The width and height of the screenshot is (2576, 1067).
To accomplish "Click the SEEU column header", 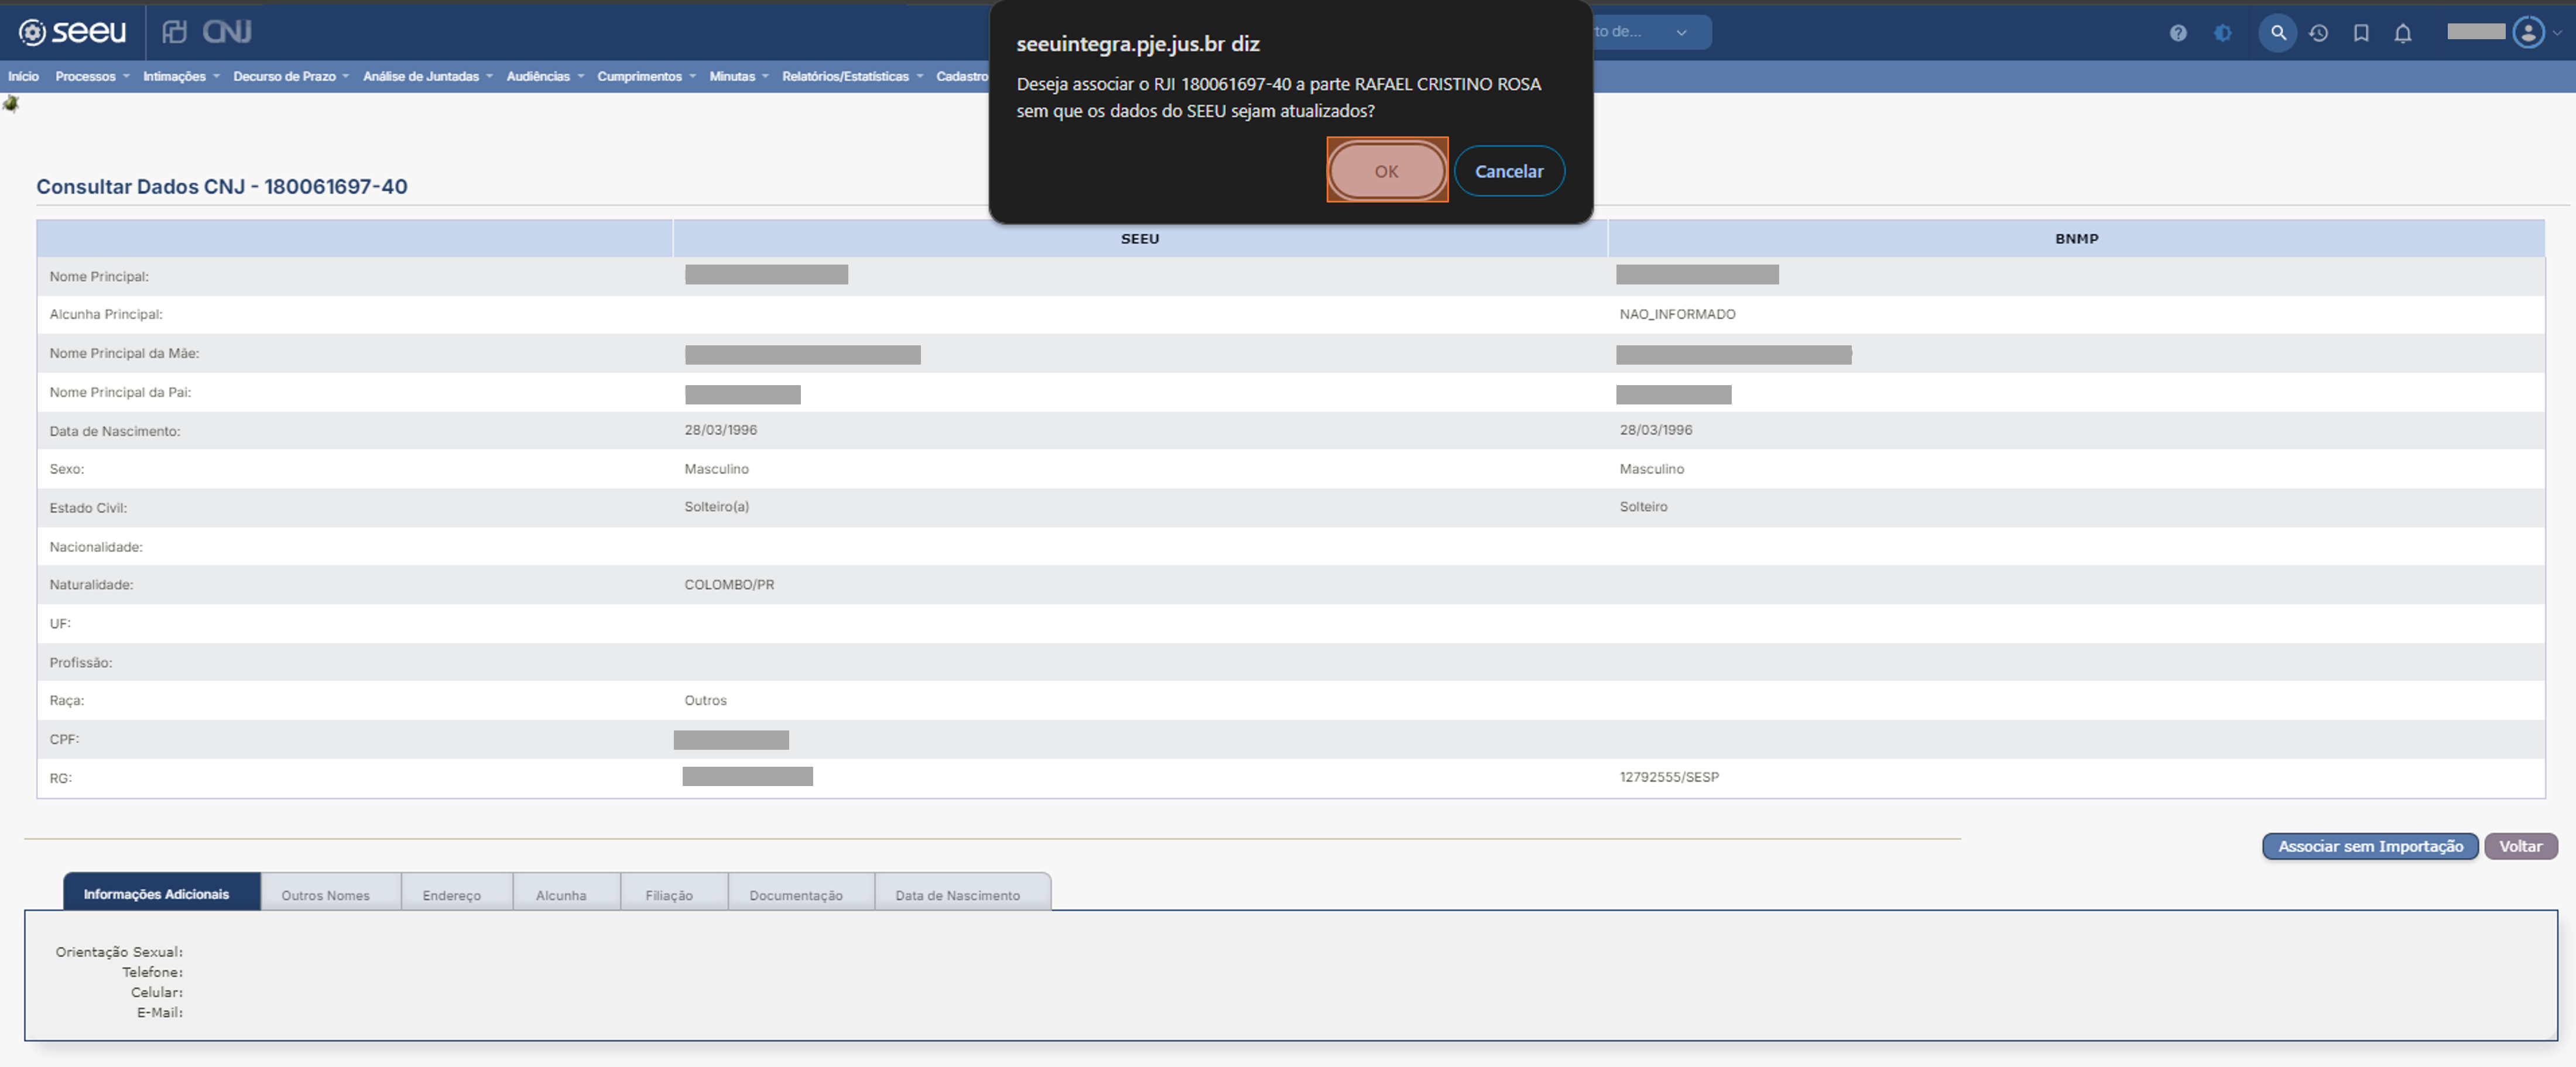I will tap(1139, 238).
